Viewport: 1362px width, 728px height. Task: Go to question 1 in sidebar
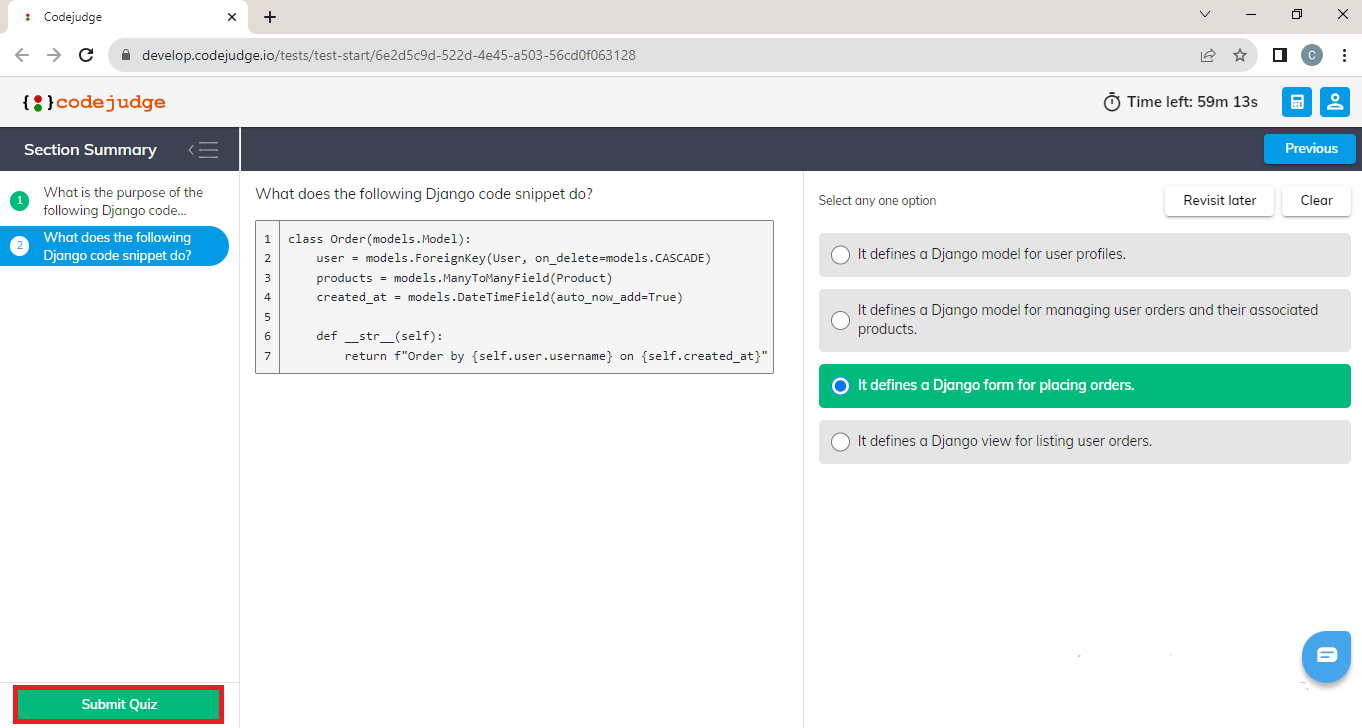[115, 201]
